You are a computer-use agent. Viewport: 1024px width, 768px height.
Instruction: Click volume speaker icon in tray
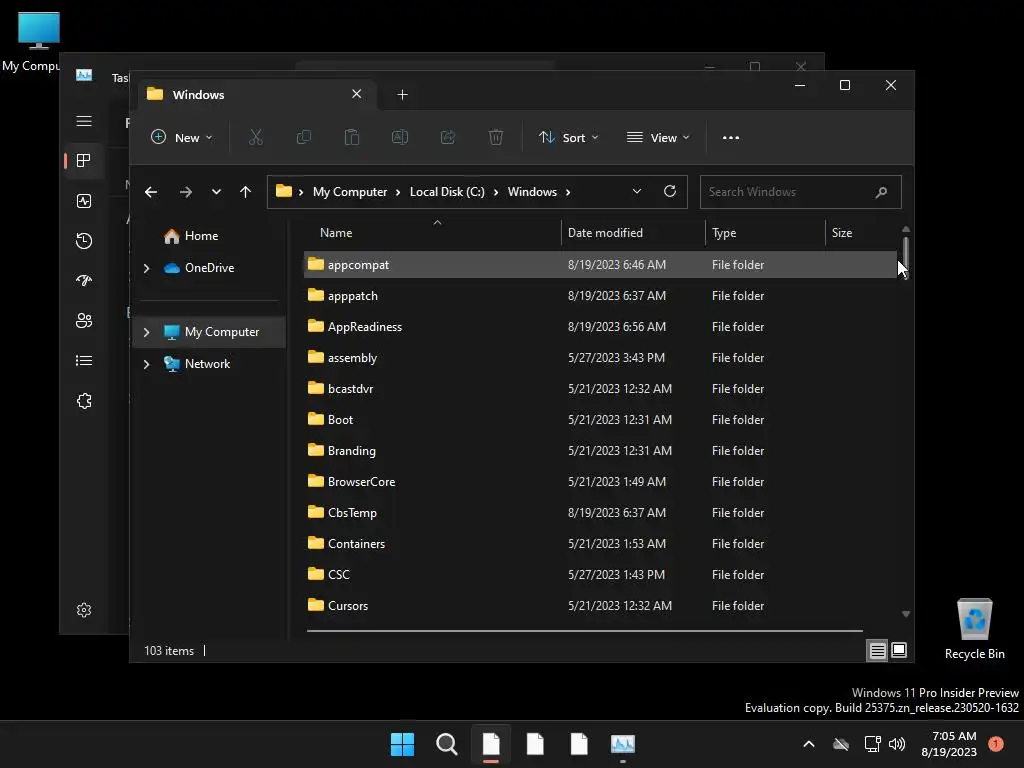(x=897, y=744)
